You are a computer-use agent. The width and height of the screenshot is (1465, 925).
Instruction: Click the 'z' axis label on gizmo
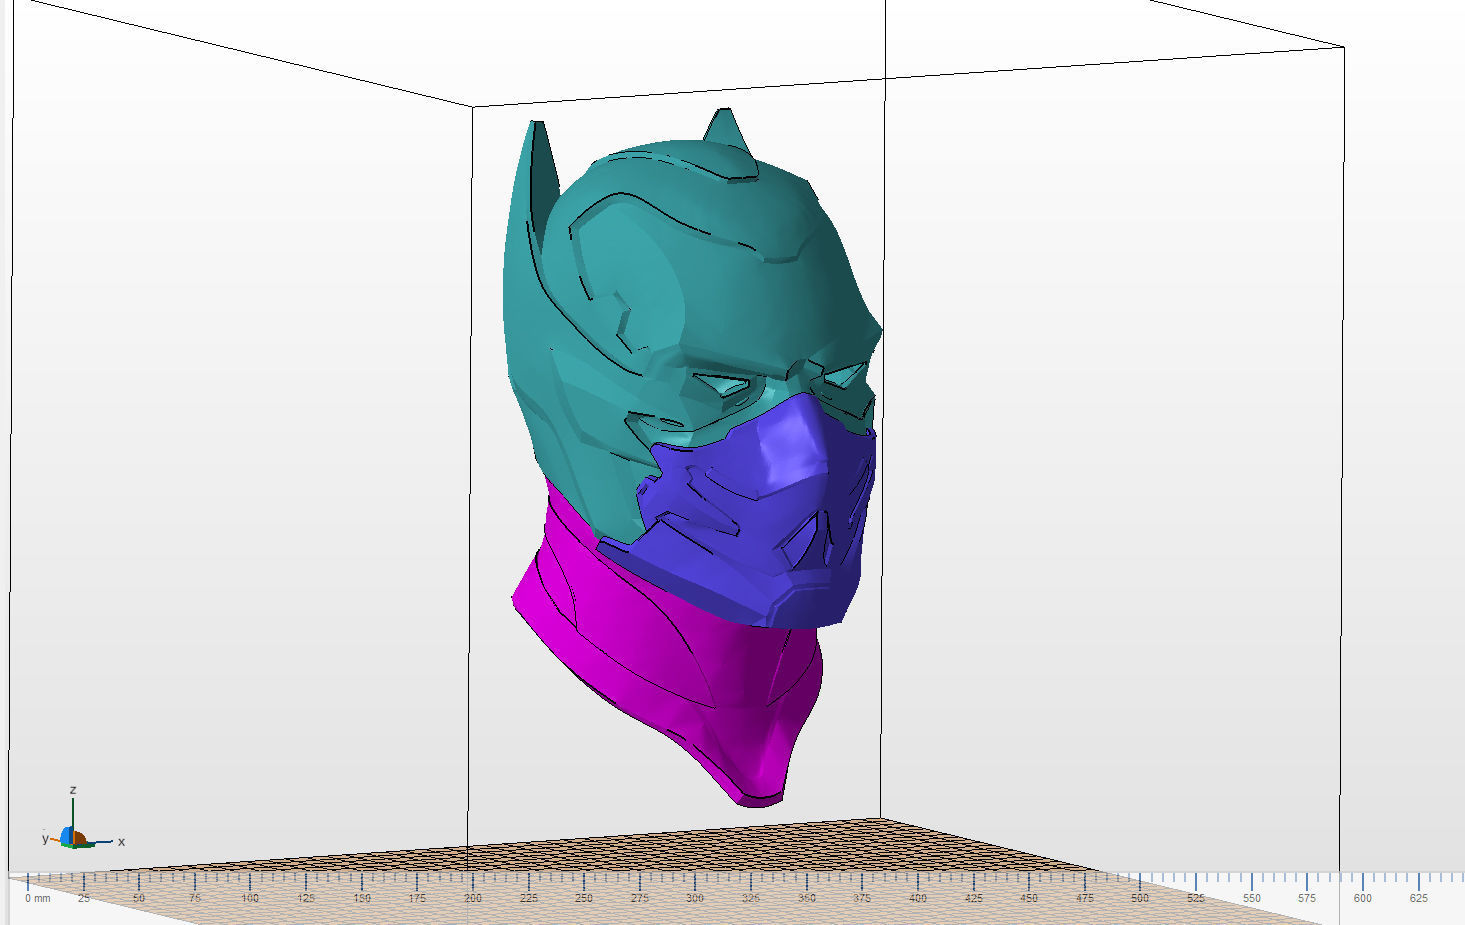(73, 789)
